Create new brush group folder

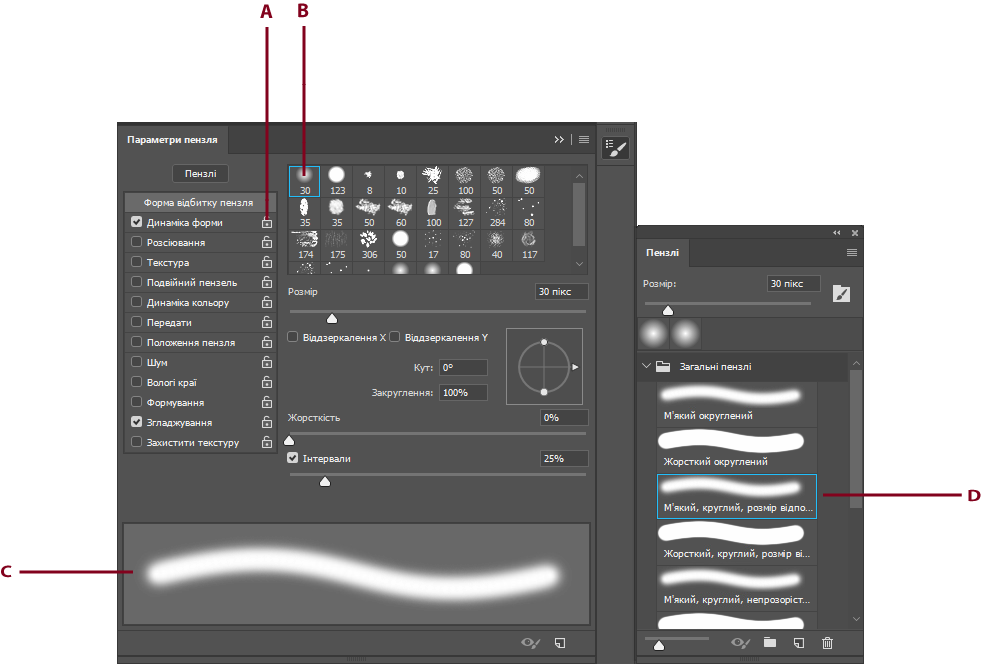(x=770, y=643)
